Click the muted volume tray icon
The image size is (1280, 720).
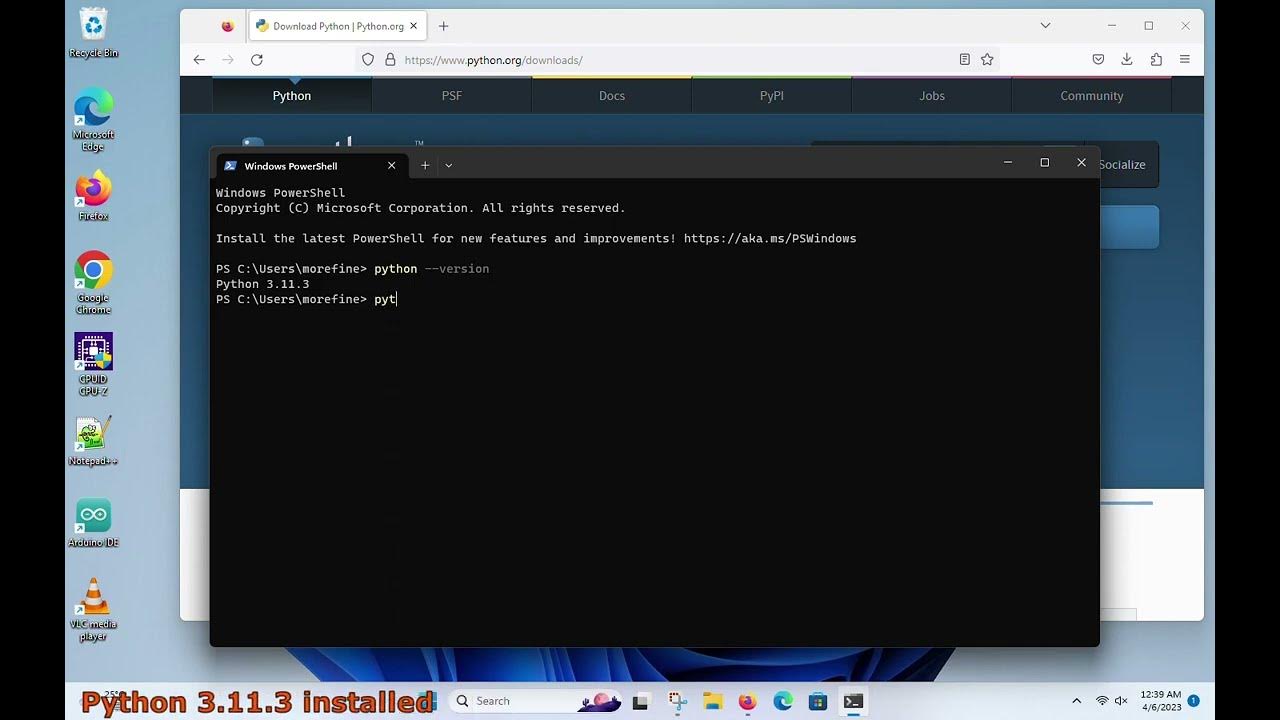click(1121, 701)
